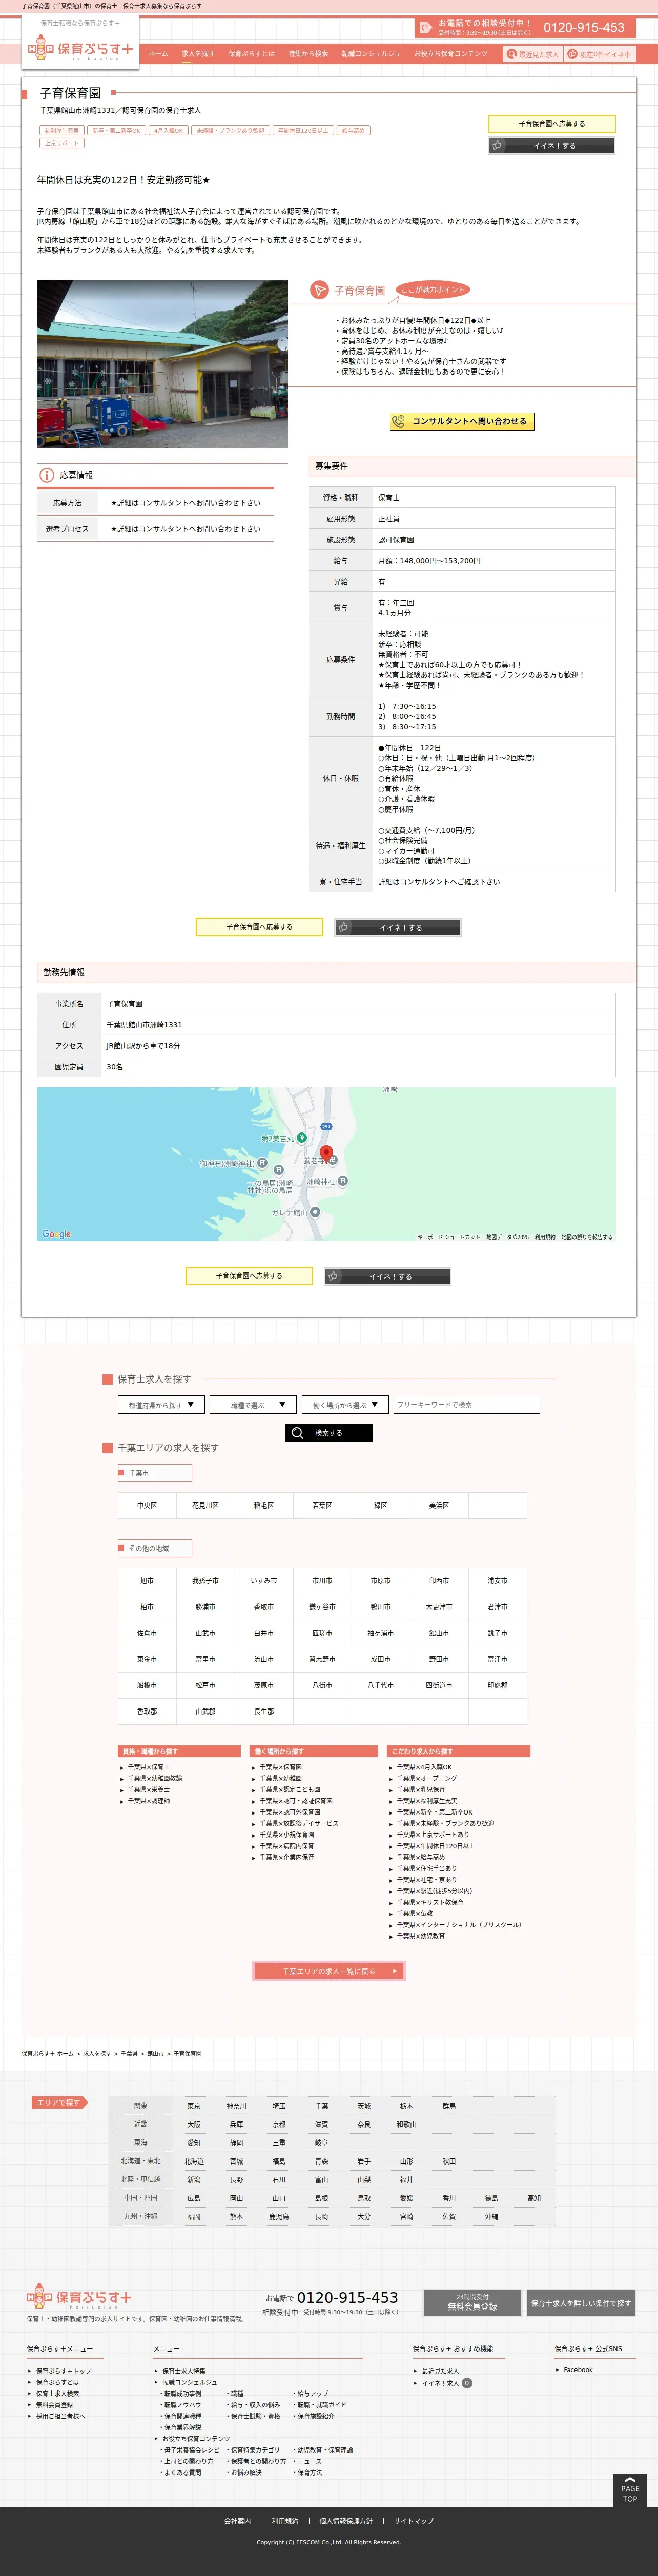Select 花見川区 in the 千葉市 area grid
The height and width of the screenshot is (2576, 658).
coord(205,1505)
